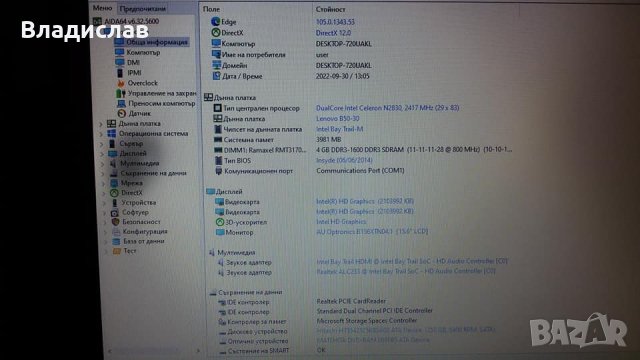
Task: Expand the Дисплей tree node
Action: [102, 154]
